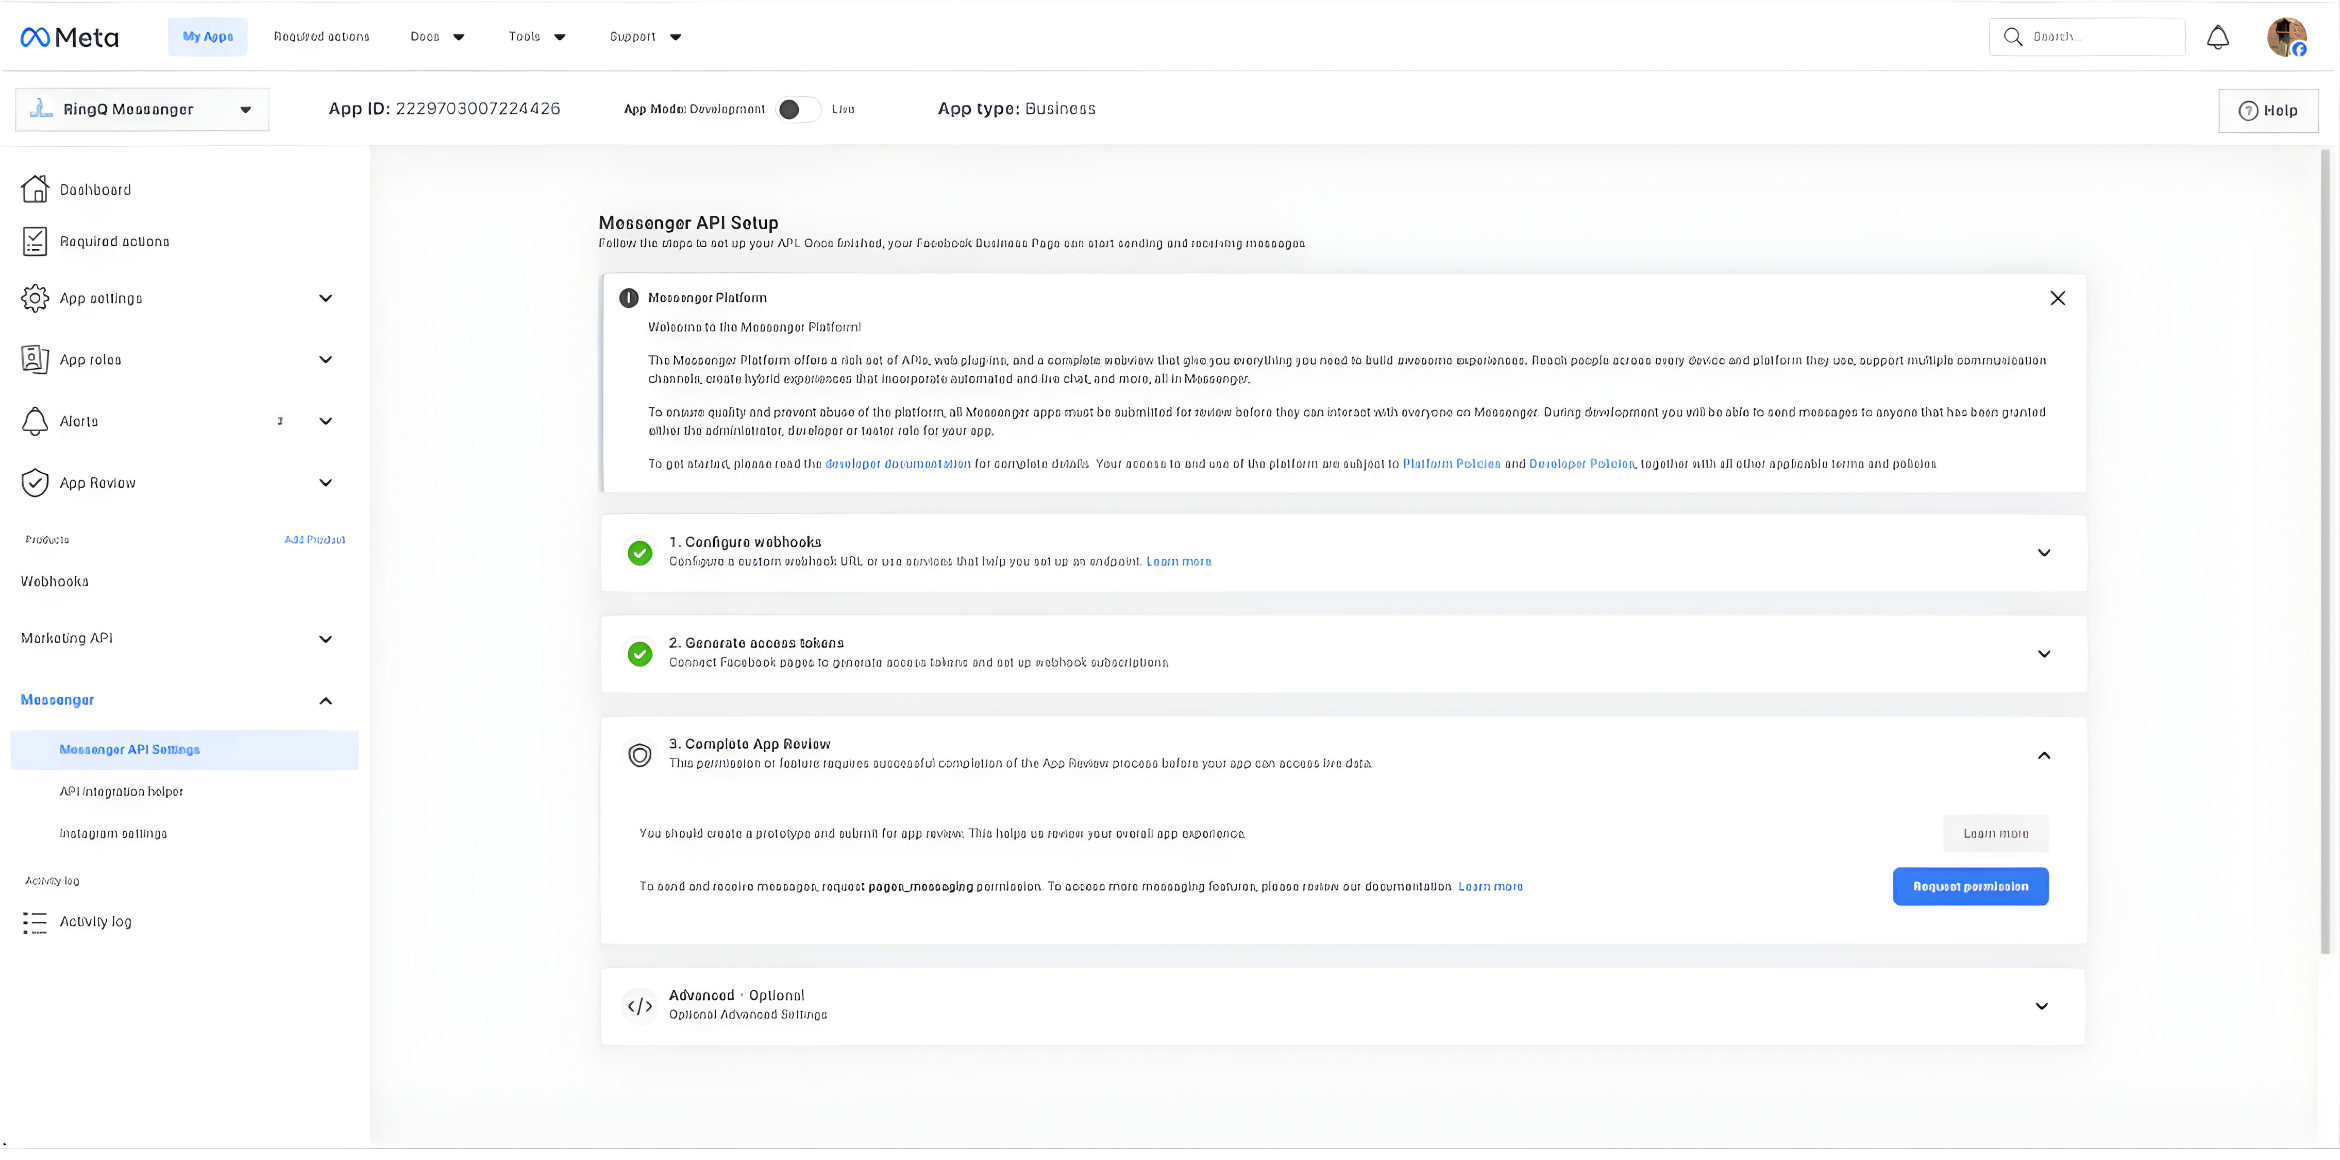Viewport: 2340px width, 1160px height.
Task: Collapse the Complete App Review section
Action: 2044,754
